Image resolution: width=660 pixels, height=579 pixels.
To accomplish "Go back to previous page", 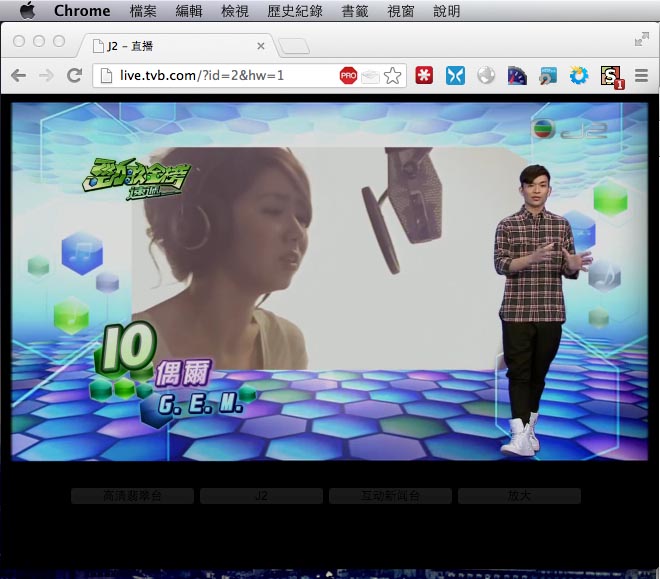I will tap(19, 76).
